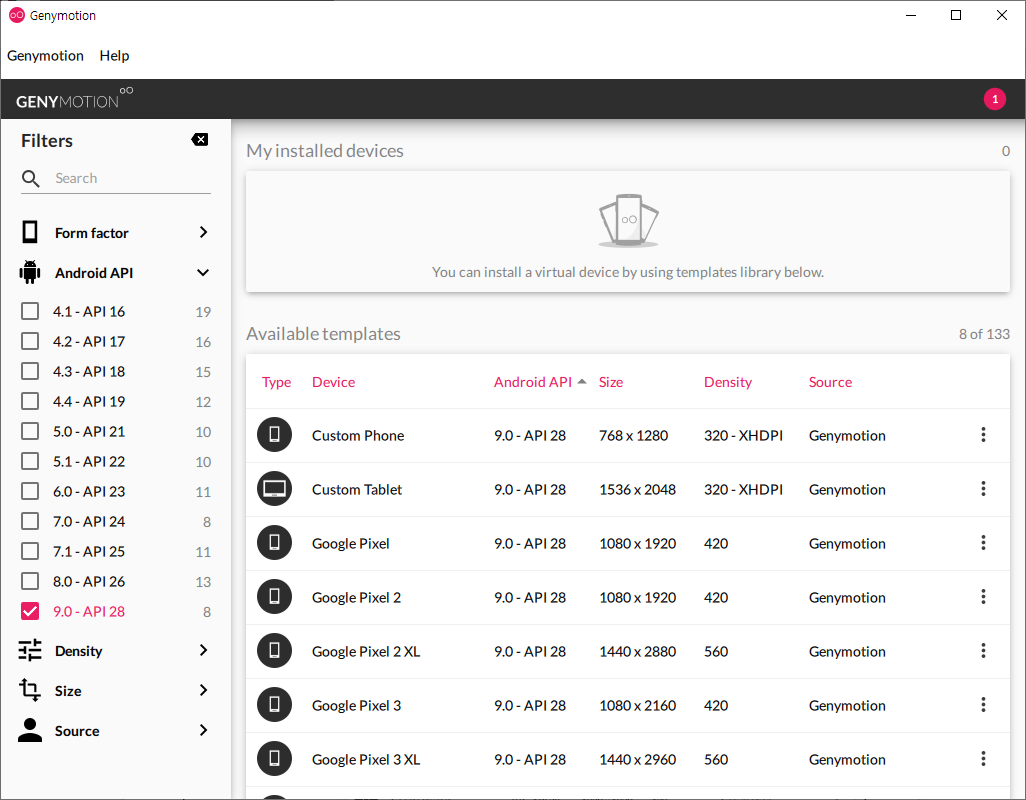Check the 8.0 - API 26 filter
The width and height of the screenshot is (1026, 800).
pos(30,581)
